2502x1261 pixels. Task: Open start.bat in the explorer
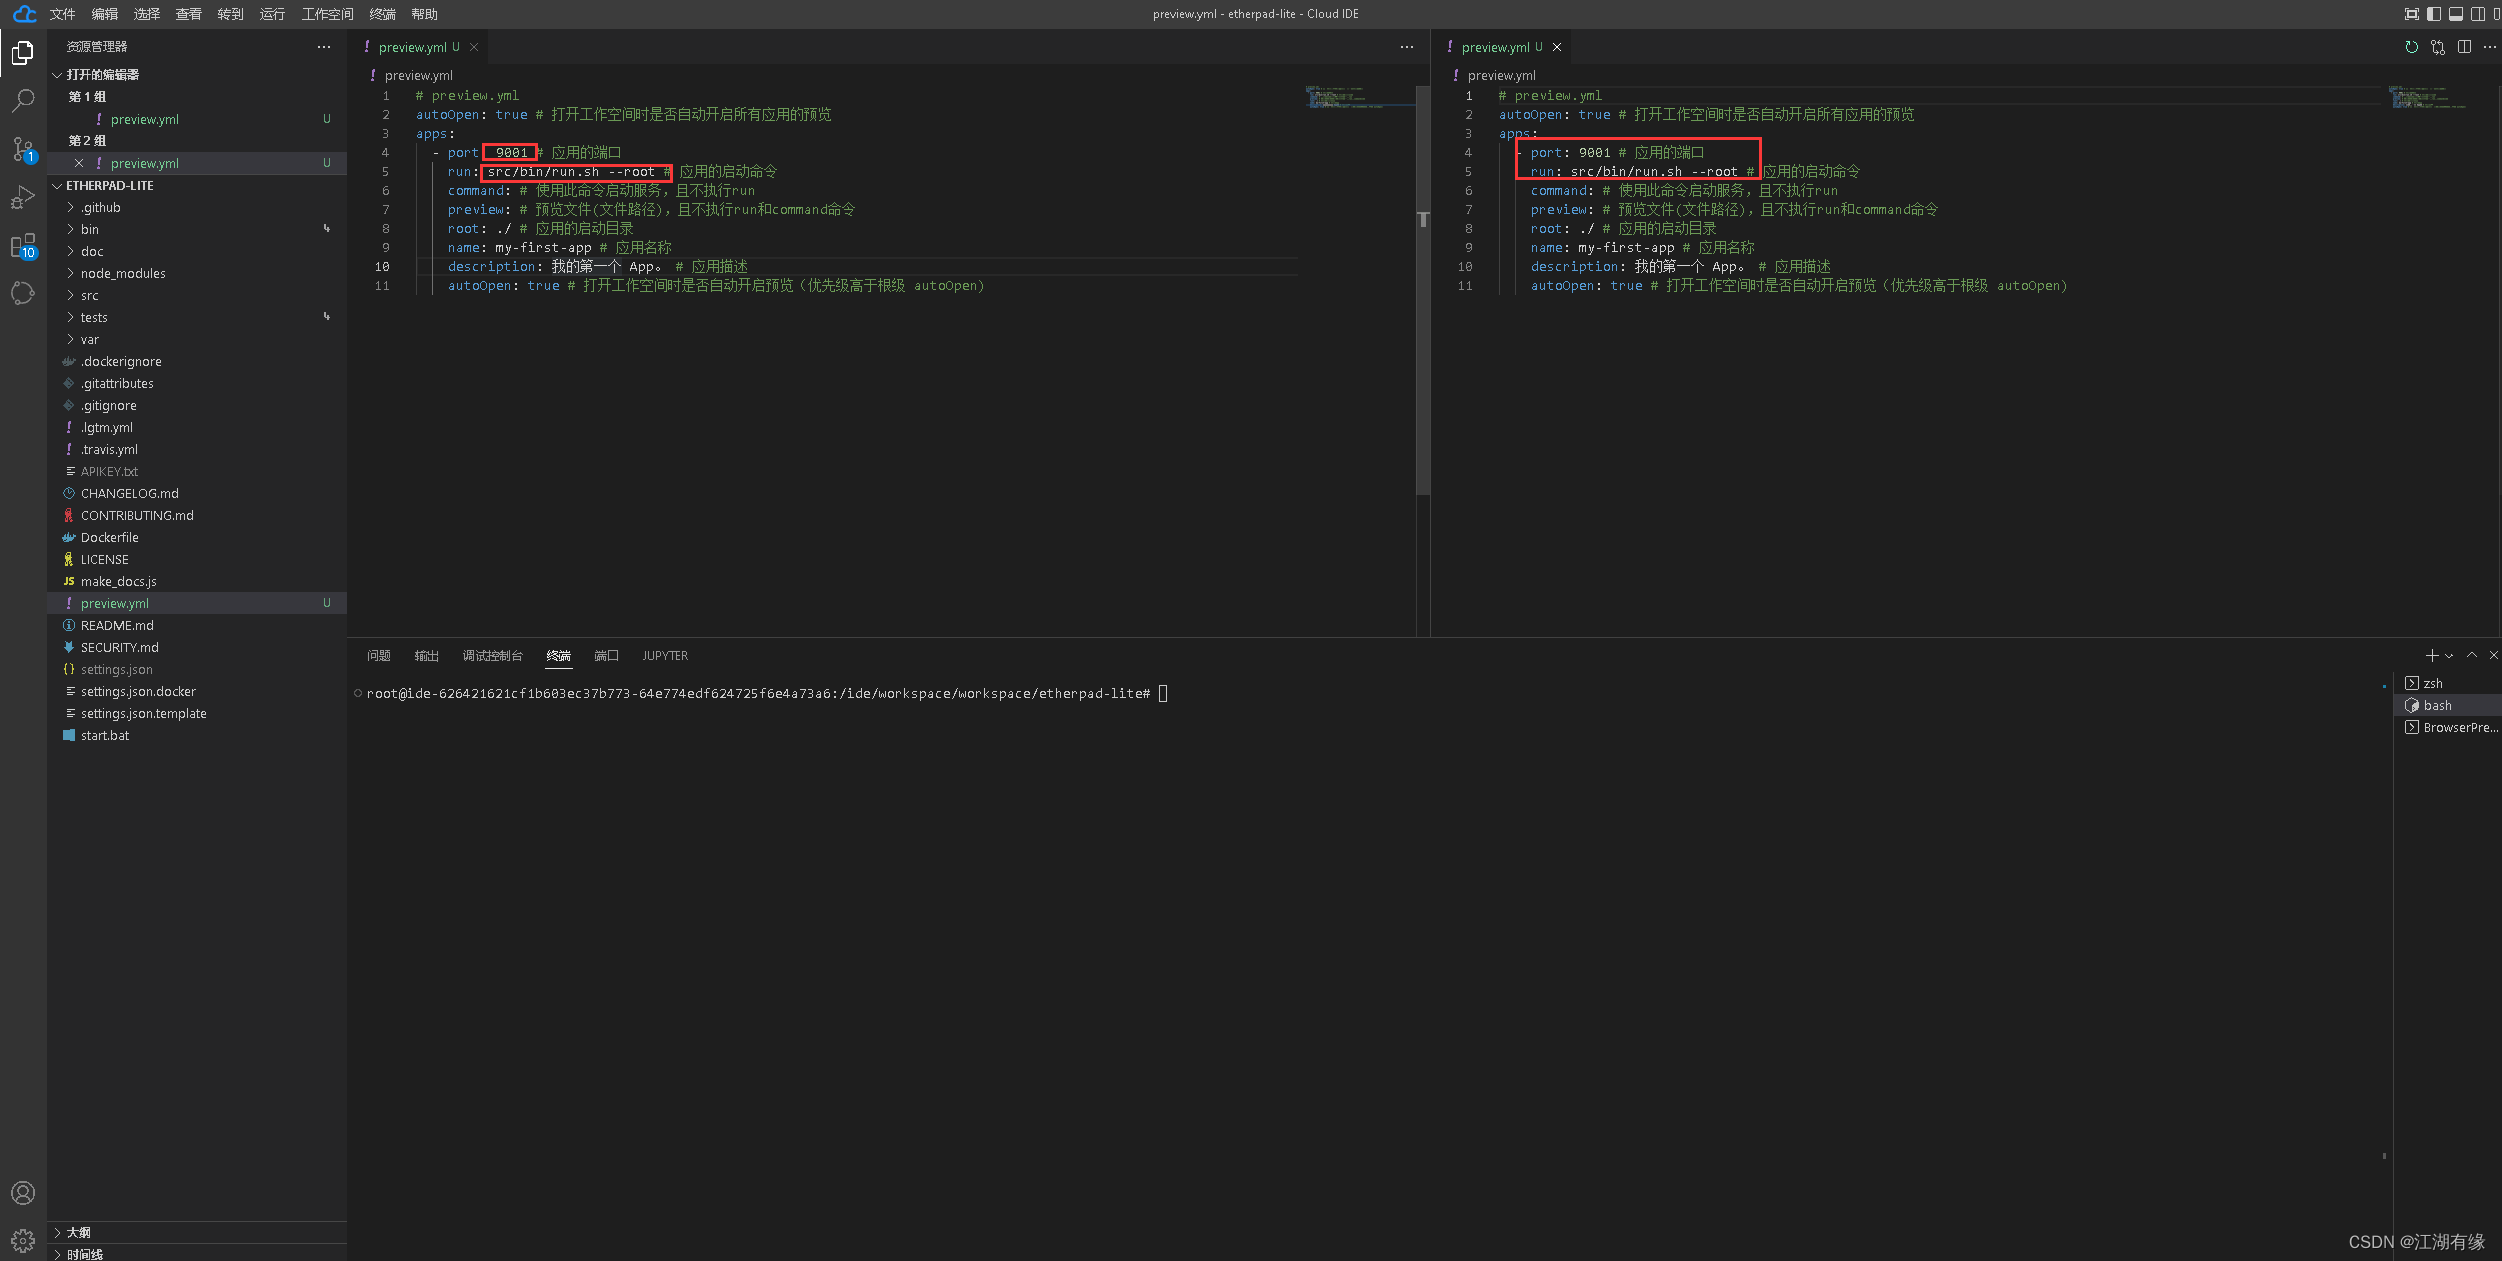(x=197, y=736)
